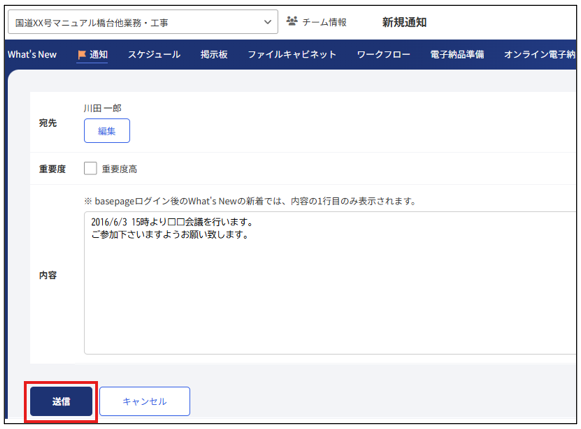Switch to the 電子納品準備 tab

click(x=457, y=55)
